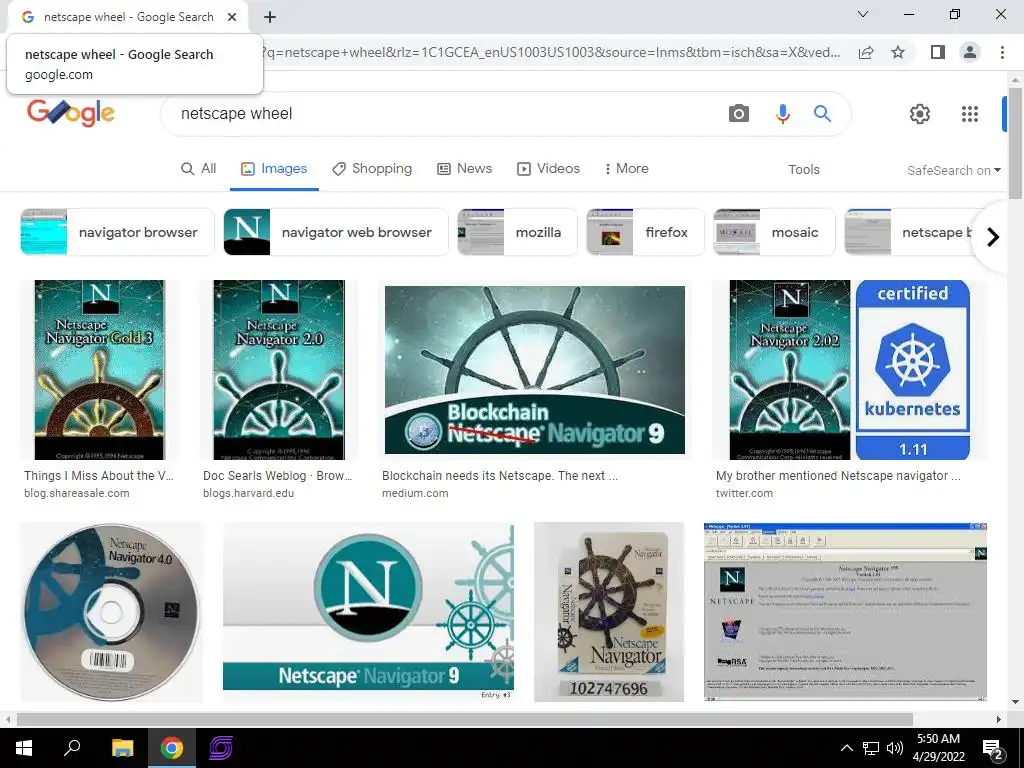This screenshot has width=1024, height=768.
Task: Open medium.com source link
Action: (415, 493)
